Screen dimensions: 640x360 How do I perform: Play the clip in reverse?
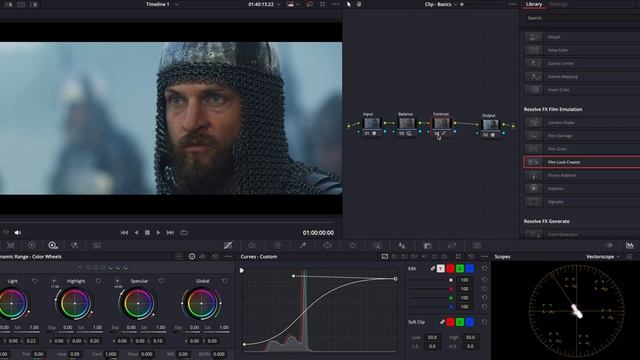(136, 233)
